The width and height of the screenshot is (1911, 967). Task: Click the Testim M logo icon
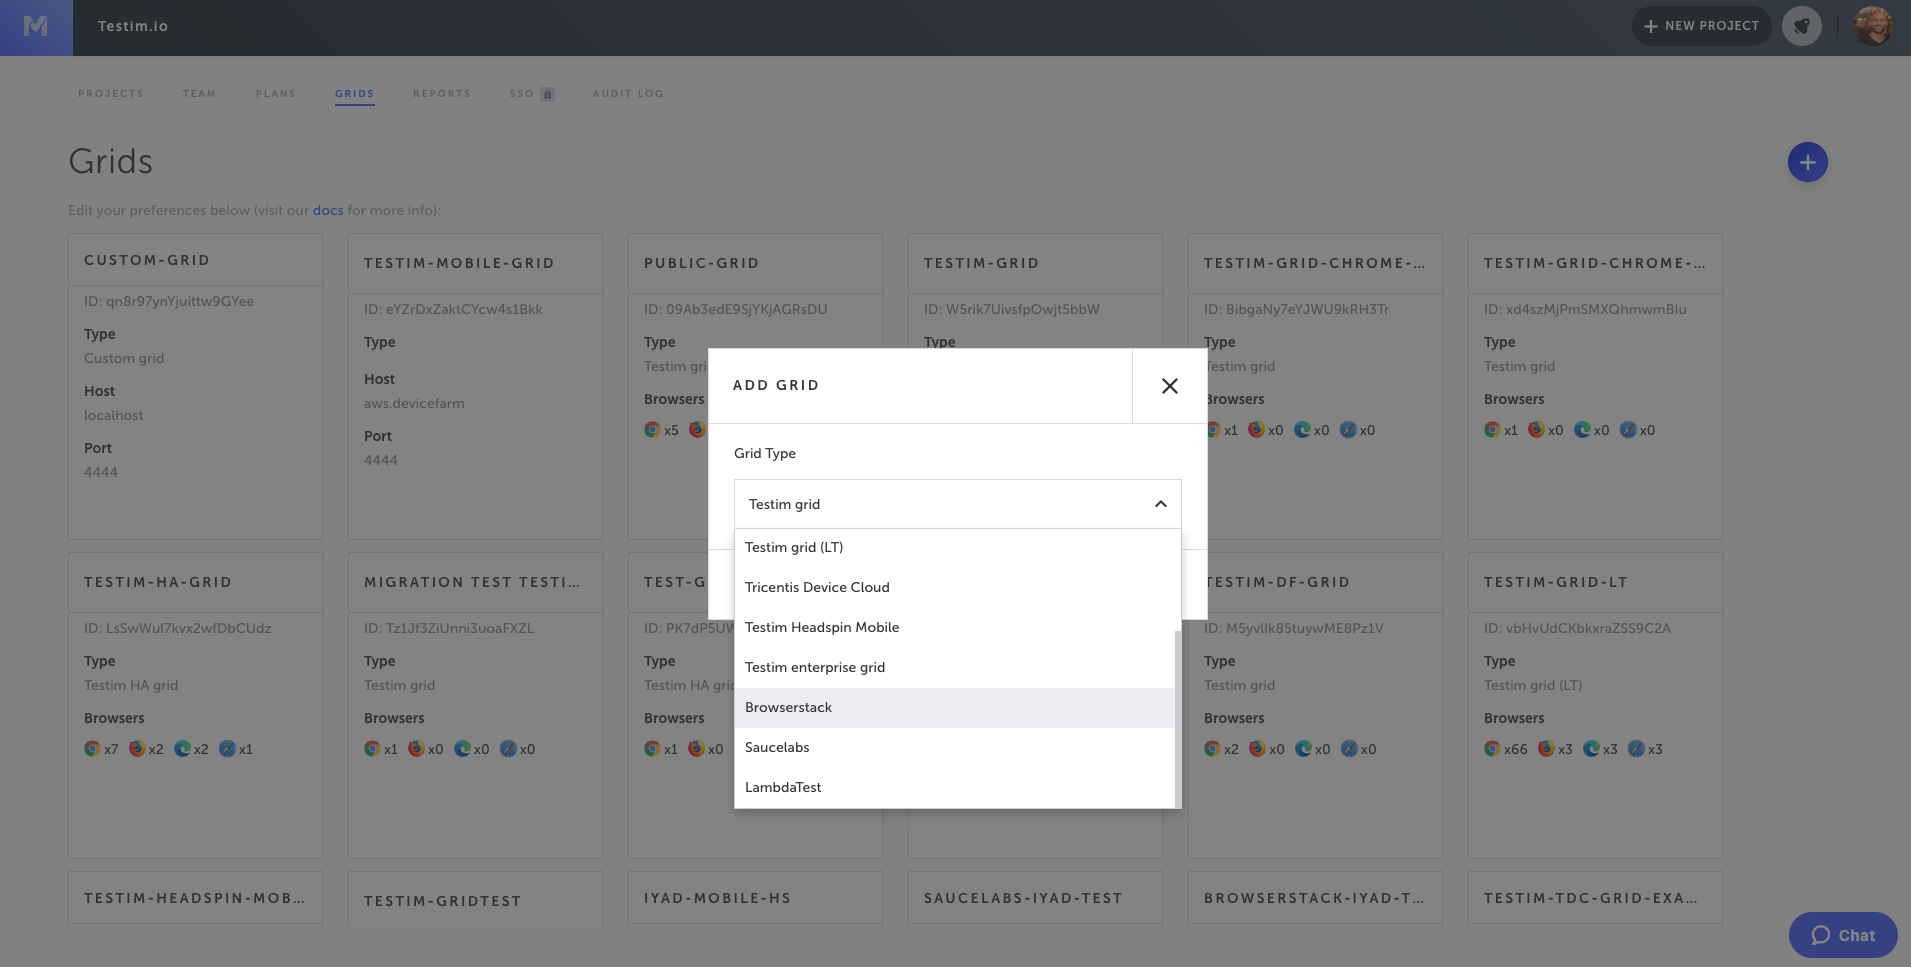36,27
